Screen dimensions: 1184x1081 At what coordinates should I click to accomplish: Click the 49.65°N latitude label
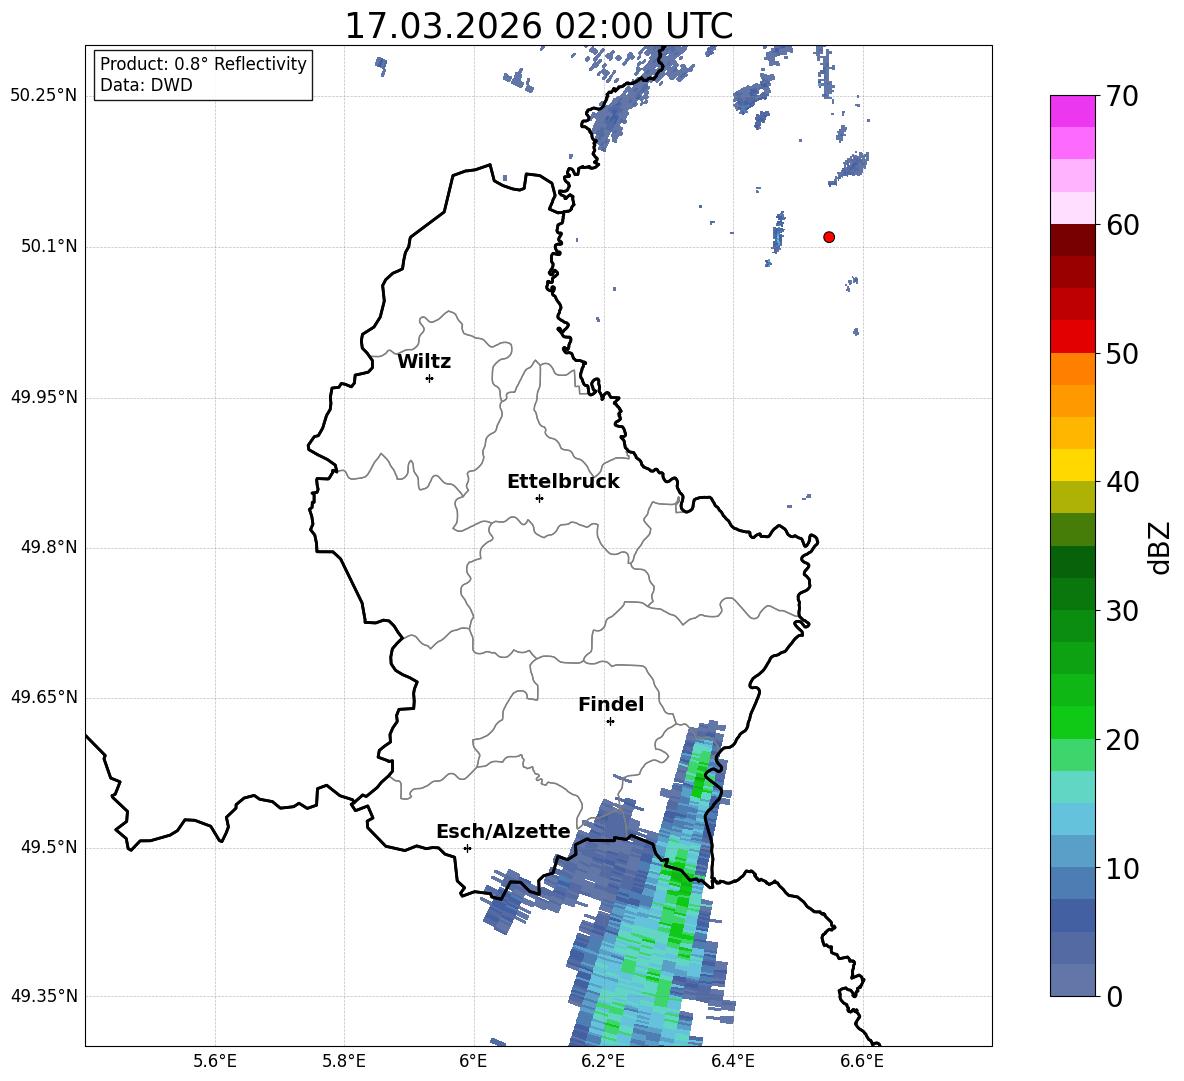click(x=44, y=696)
